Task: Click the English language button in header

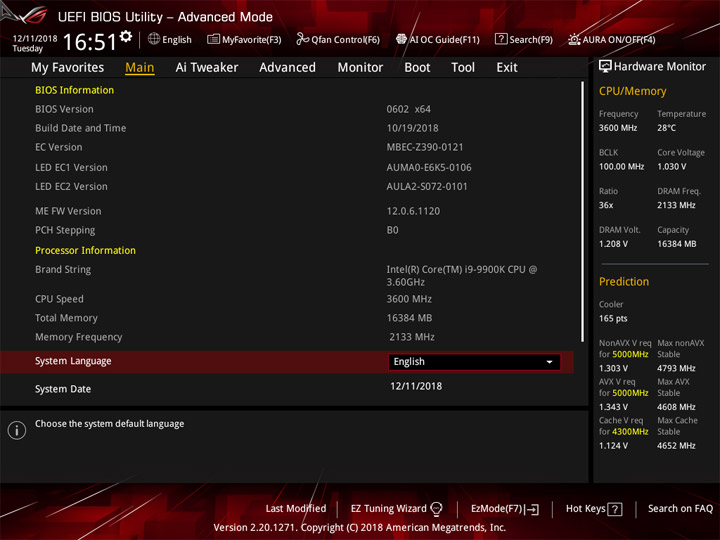Action: pyautogui.click(x=177, y=39)
